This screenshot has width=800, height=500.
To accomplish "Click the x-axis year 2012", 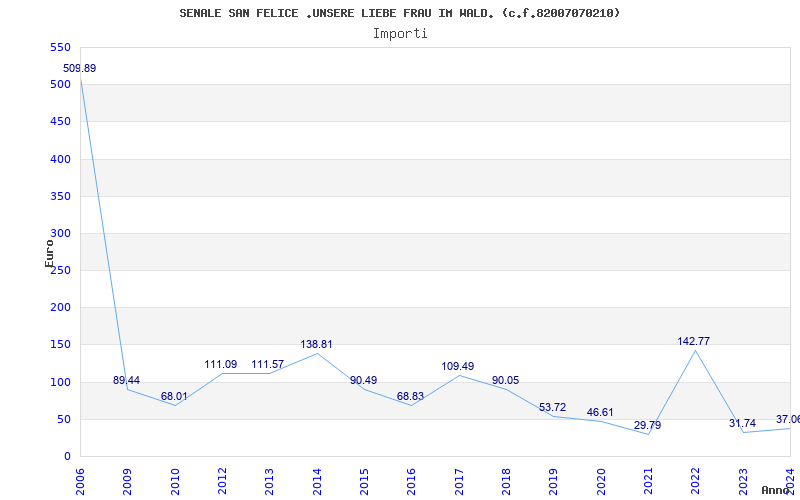I will [x=222, y=481].
